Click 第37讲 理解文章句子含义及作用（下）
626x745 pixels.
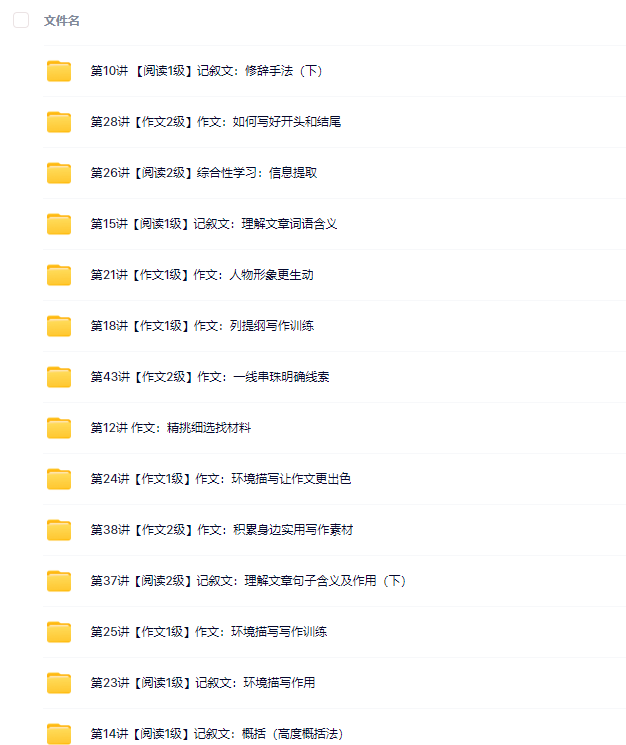pyautogui.click(x=248, y=581)
